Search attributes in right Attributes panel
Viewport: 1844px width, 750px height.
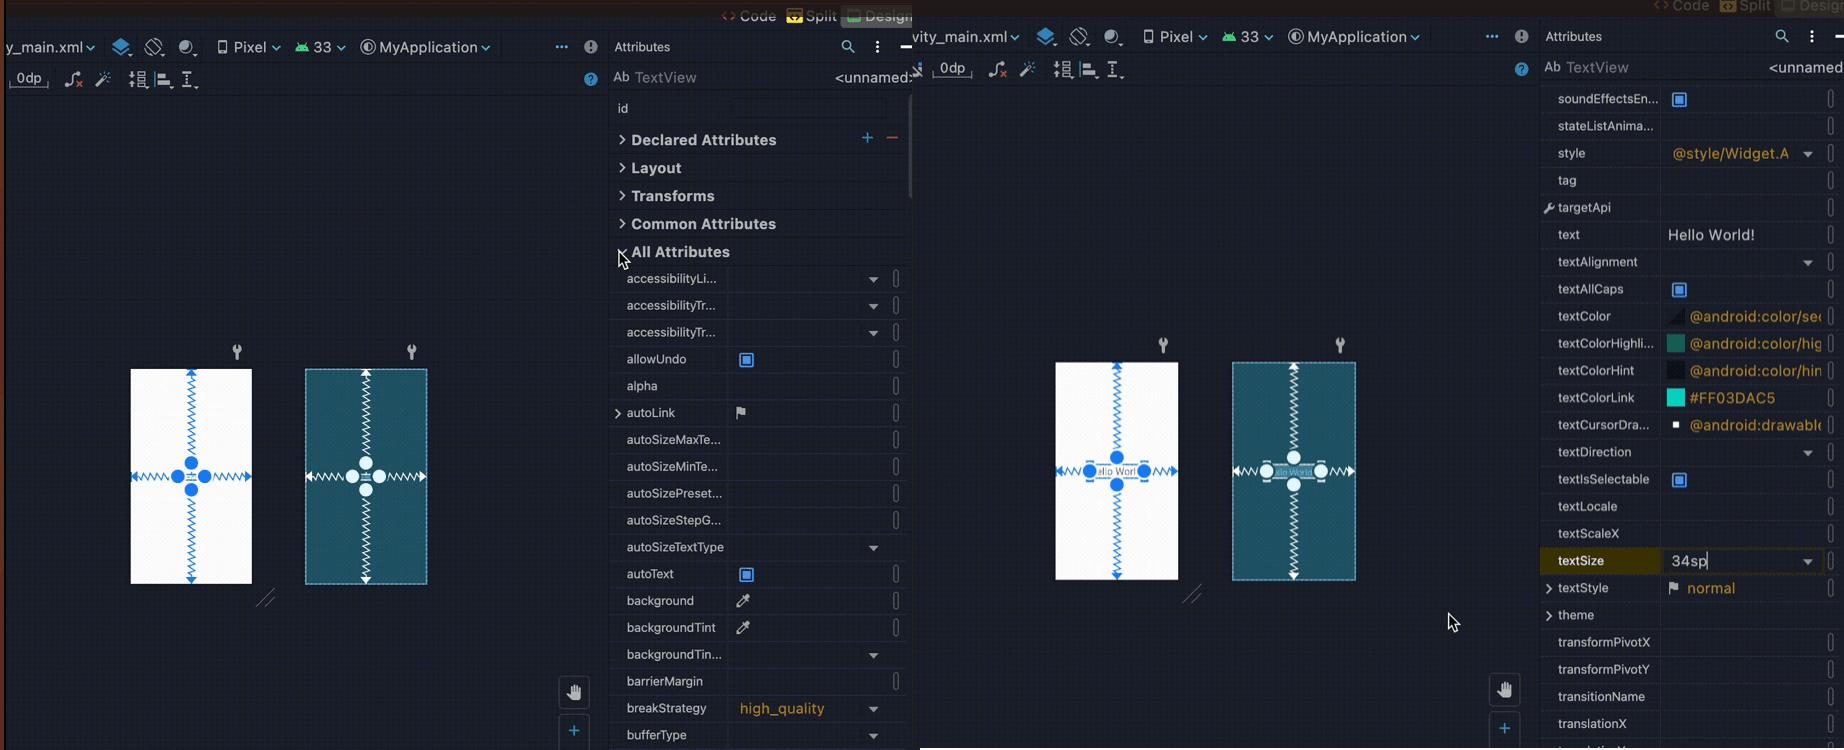tap(1782, 36)
